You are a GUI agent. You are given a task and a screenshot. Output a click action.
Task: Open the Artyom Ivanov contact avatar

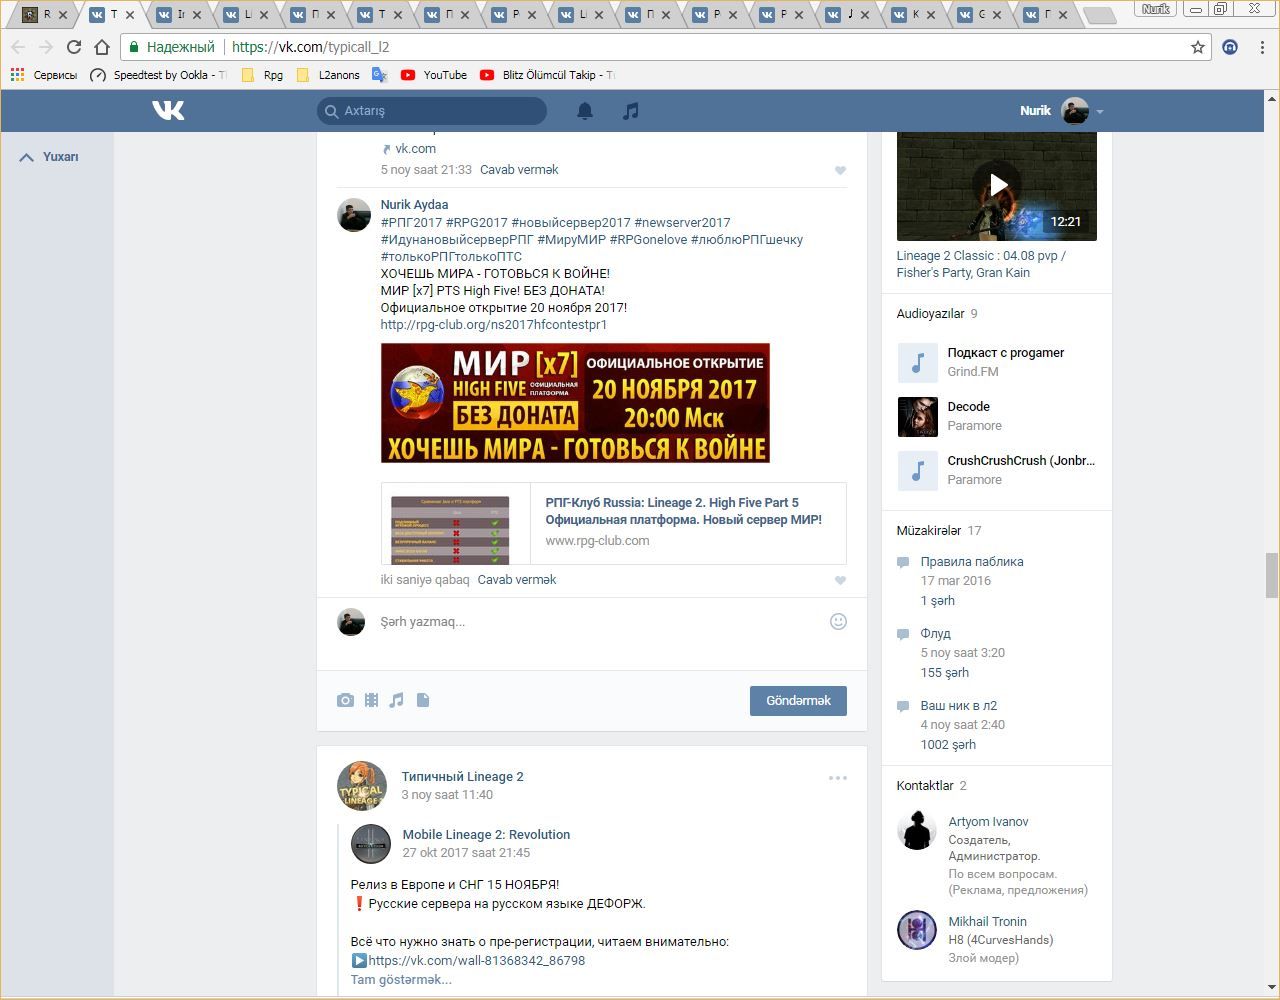[917, 830]
